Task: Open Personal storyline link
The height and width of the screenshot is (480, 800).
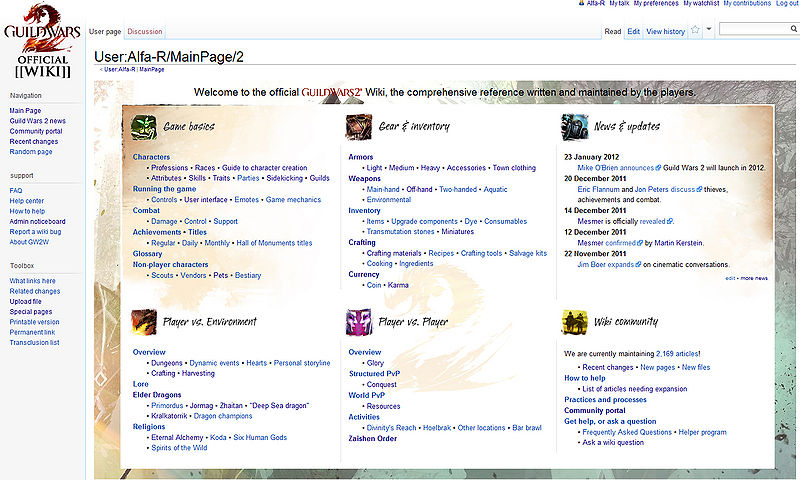Action: (x=302, y=363)
